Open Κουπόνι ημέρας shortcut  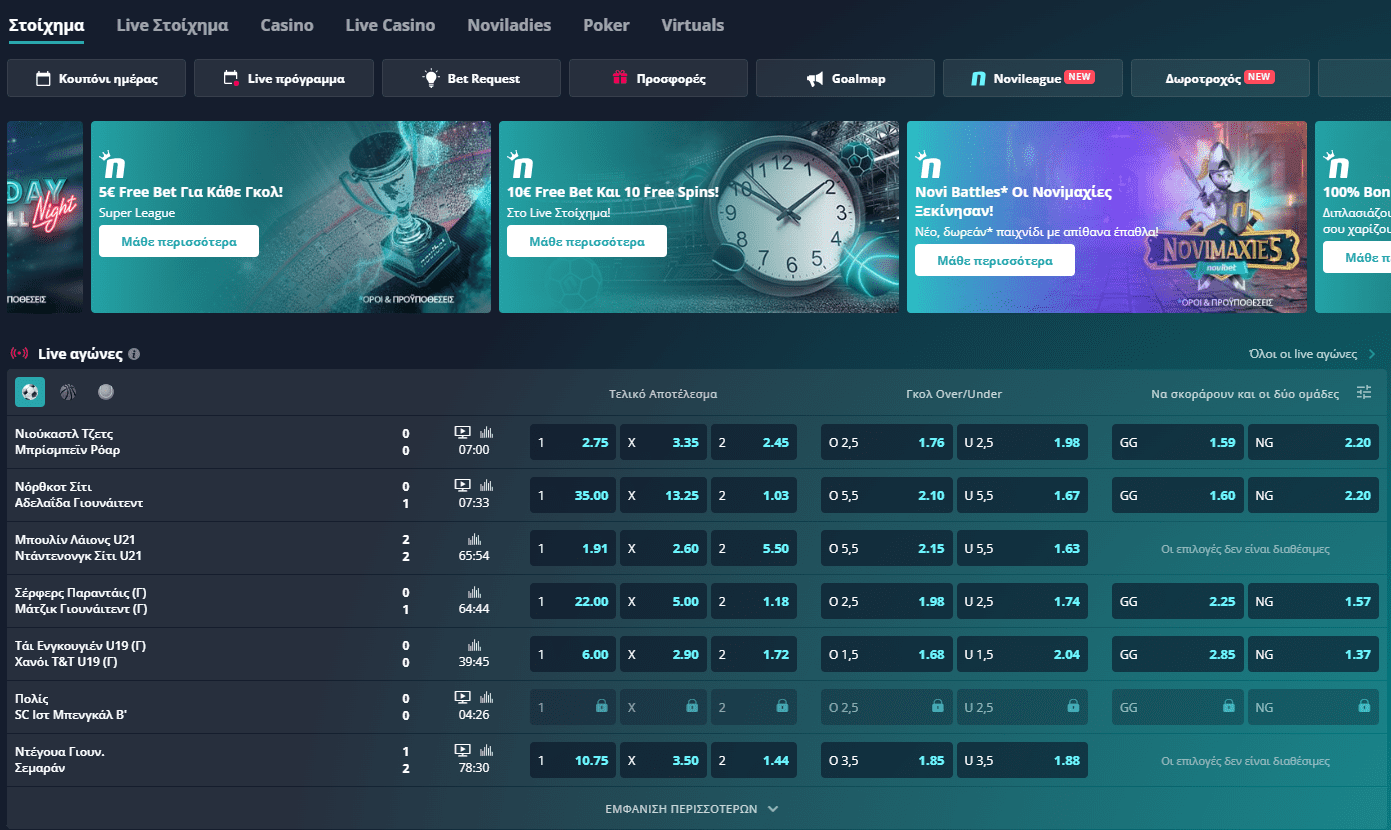[x=97, y=78]
